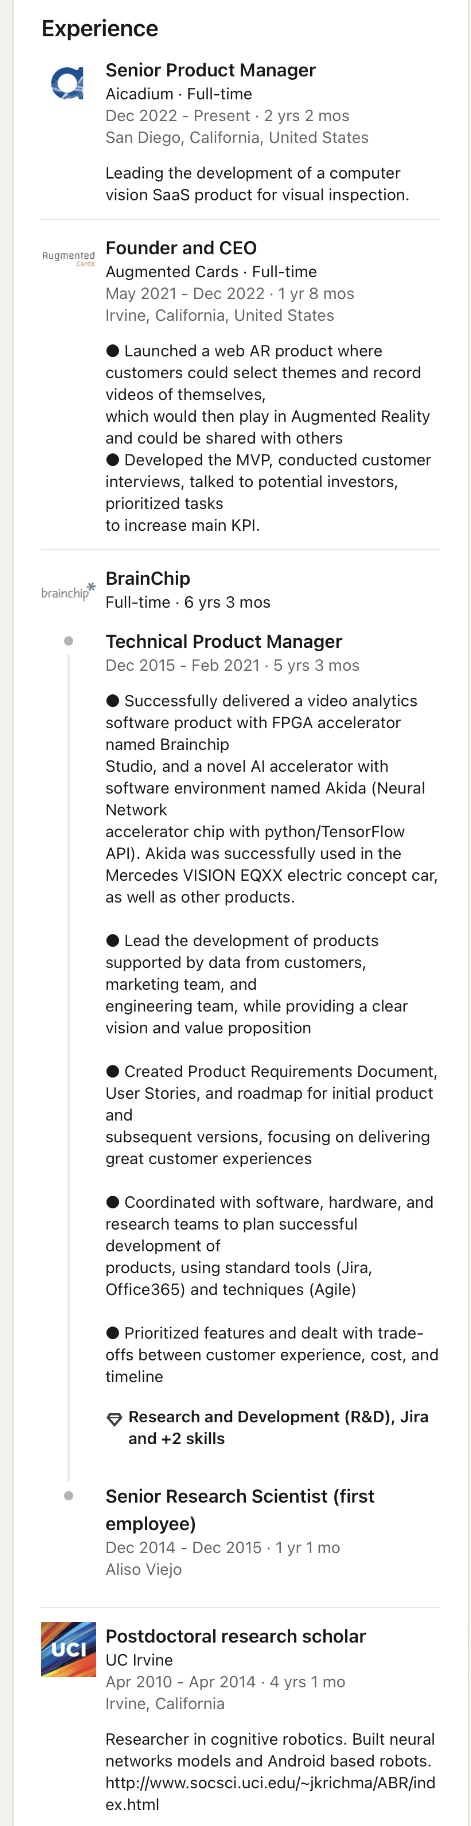471x1826 pixels.
Task: Click the Experience section heading
Action: 100,28
